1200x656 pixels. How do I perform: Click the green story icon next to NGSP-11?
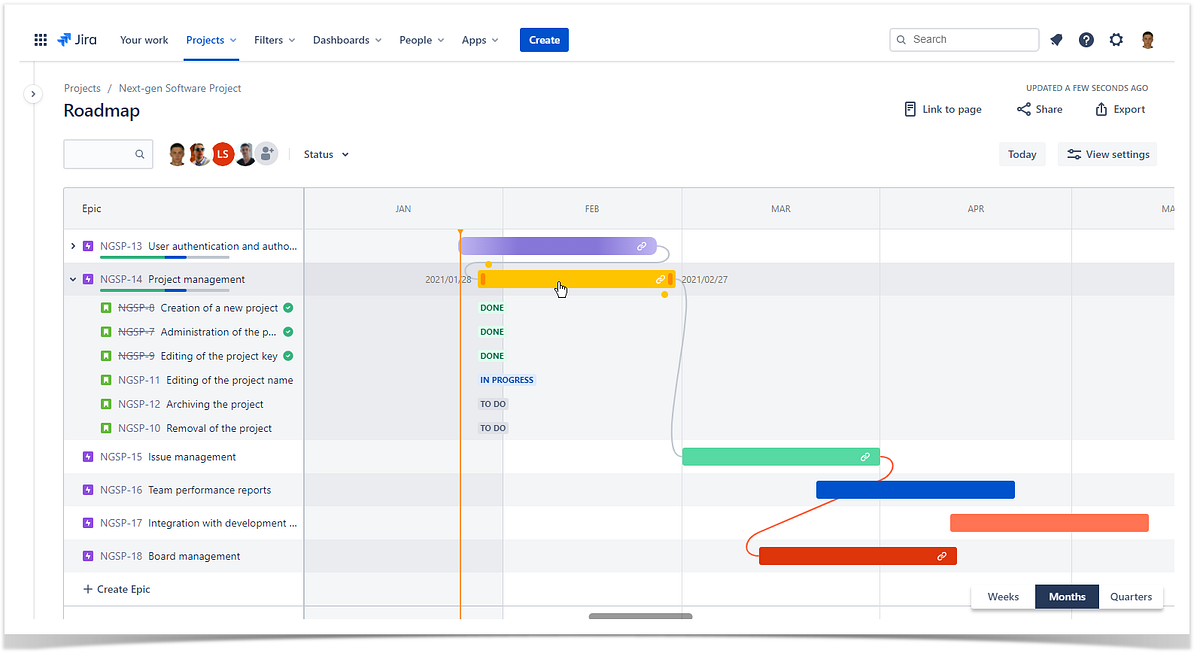(106, 380)
